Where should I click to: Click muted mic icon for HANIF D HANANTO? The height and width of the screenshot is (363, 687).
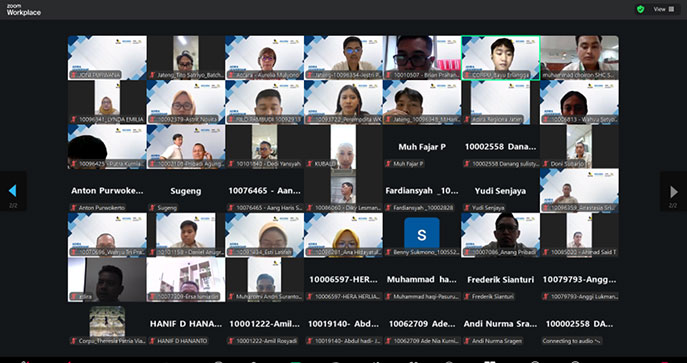point(152,341)
